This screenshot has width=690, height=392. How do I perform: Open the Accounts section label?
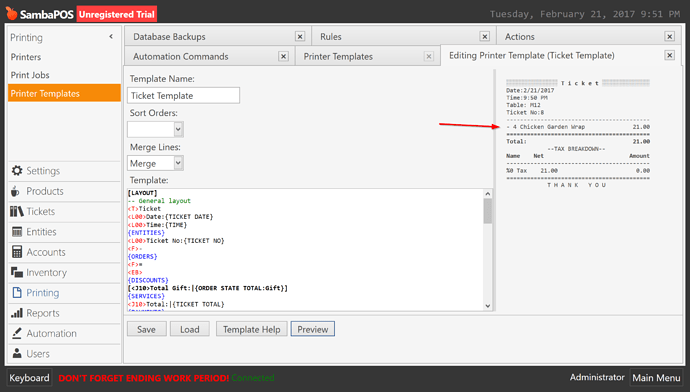coord(46,252)
